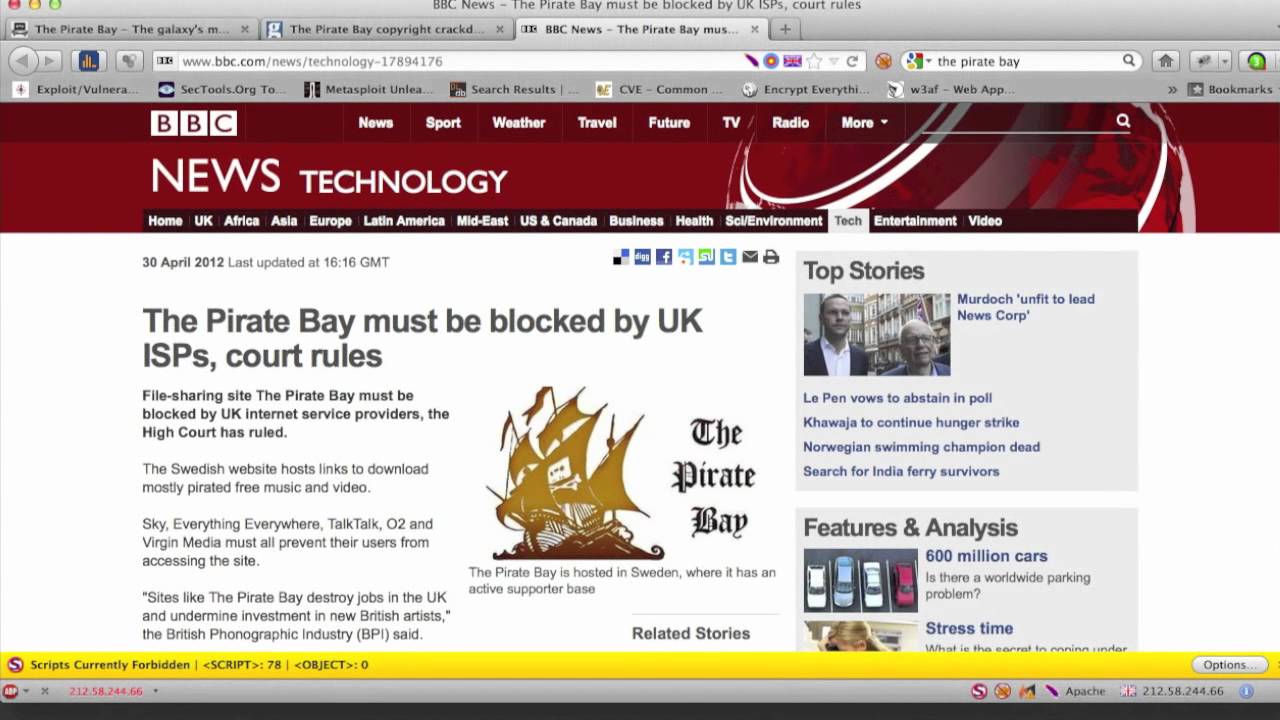This screenshot has width=1280, height=720.
Task: Open the red IP address dropdown arrow
Action: coord(155,691)
